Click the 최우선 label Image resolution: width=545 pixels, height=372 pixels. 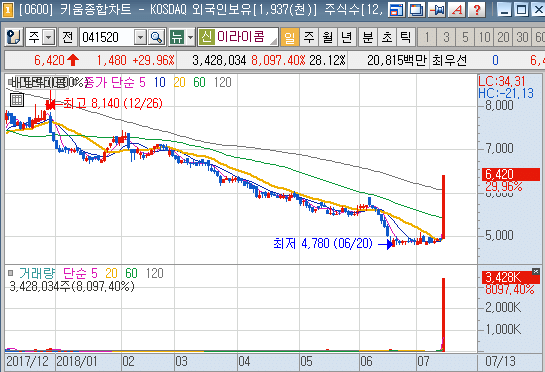coord(449,60)
